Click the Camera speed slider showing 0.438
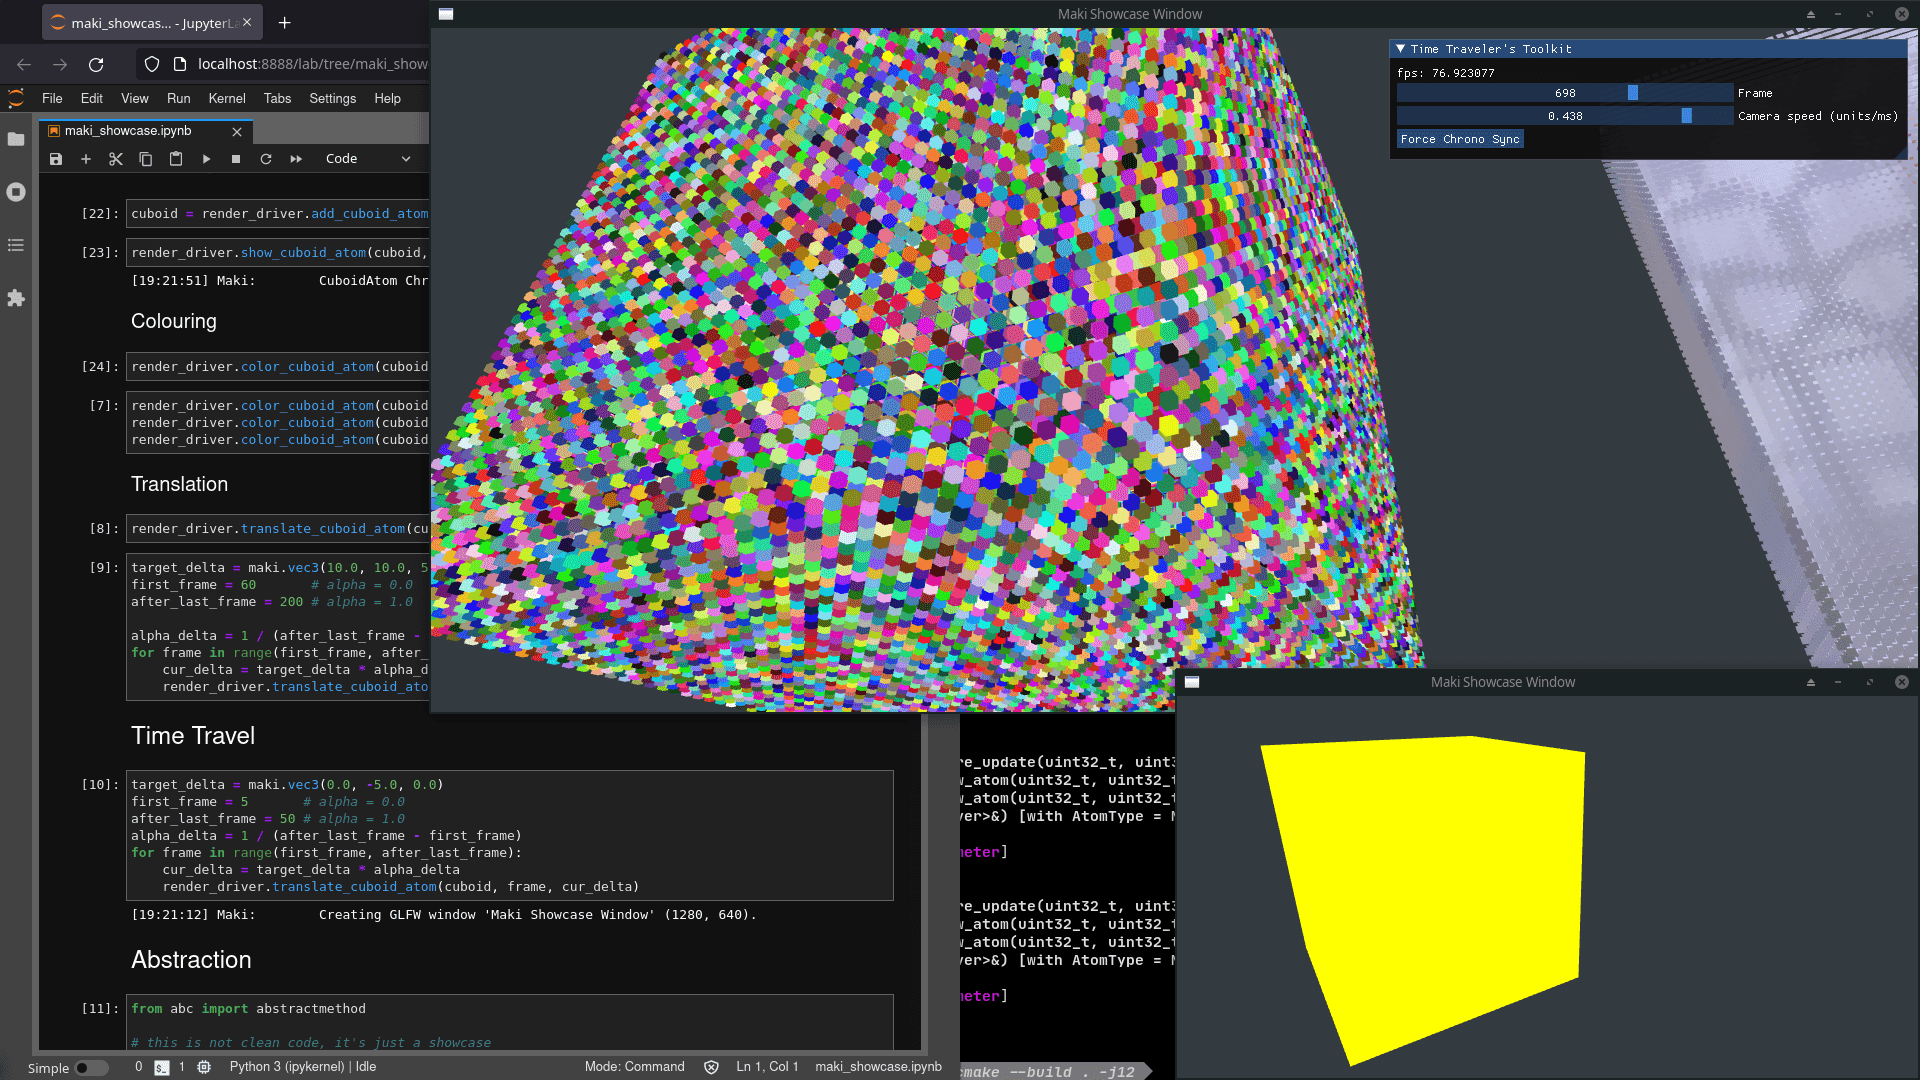The image size is (1920, 1080). [x=1564, y=116]
